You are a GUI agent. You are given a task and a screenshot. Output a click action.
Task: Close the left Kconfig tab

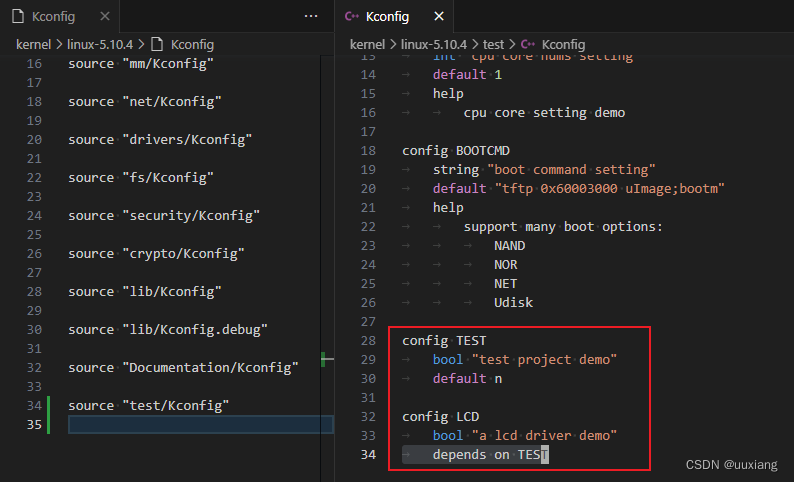(x=105, y=16)
